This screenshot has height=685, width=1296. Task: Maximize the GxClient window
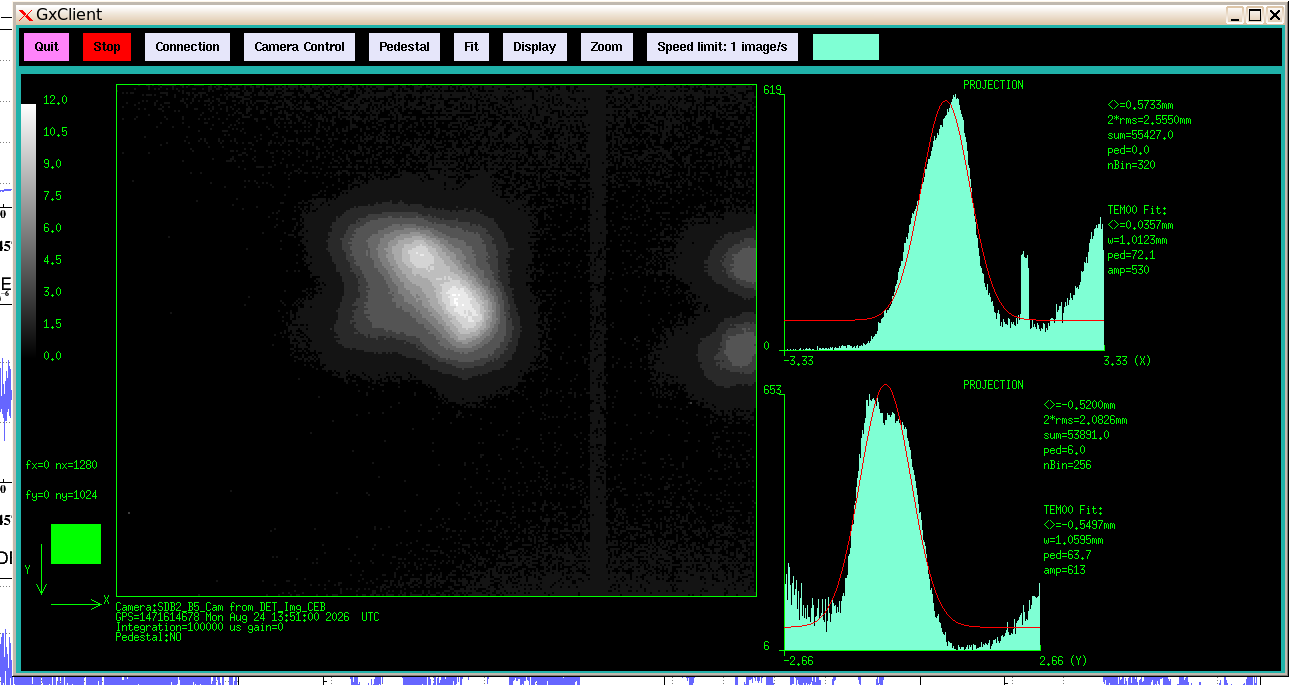[1255, 15]
